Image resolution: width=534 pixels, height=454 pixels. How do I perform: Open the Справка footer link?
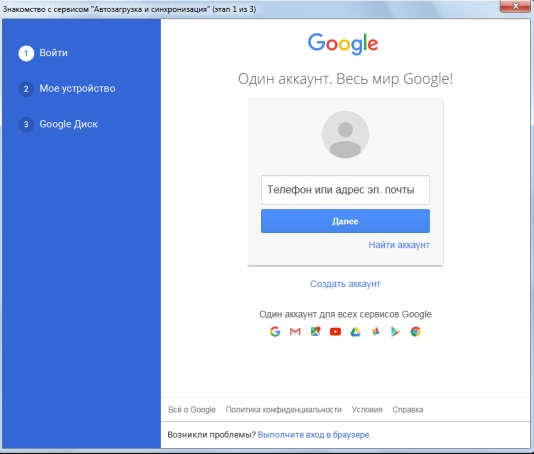pyautogui.click(x=408, y=409)
